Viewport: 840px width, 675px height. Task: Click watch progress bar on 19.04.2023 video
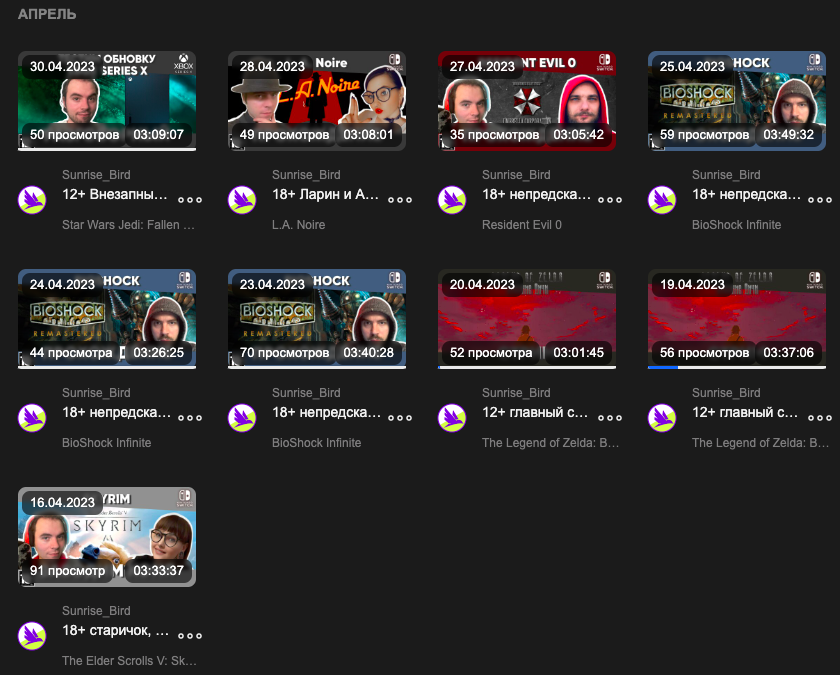click(x=737, y=368)
